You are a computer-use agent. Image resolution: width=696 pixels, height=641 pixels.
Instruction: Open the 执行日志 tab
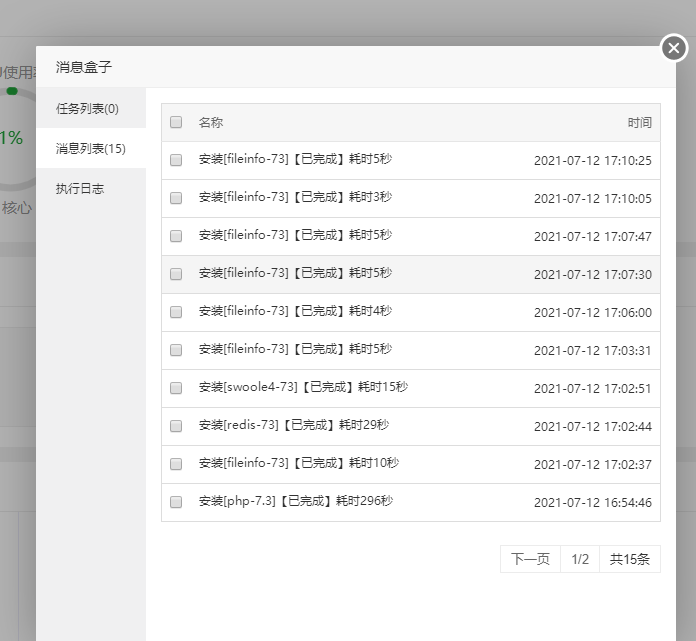[91, 189]
